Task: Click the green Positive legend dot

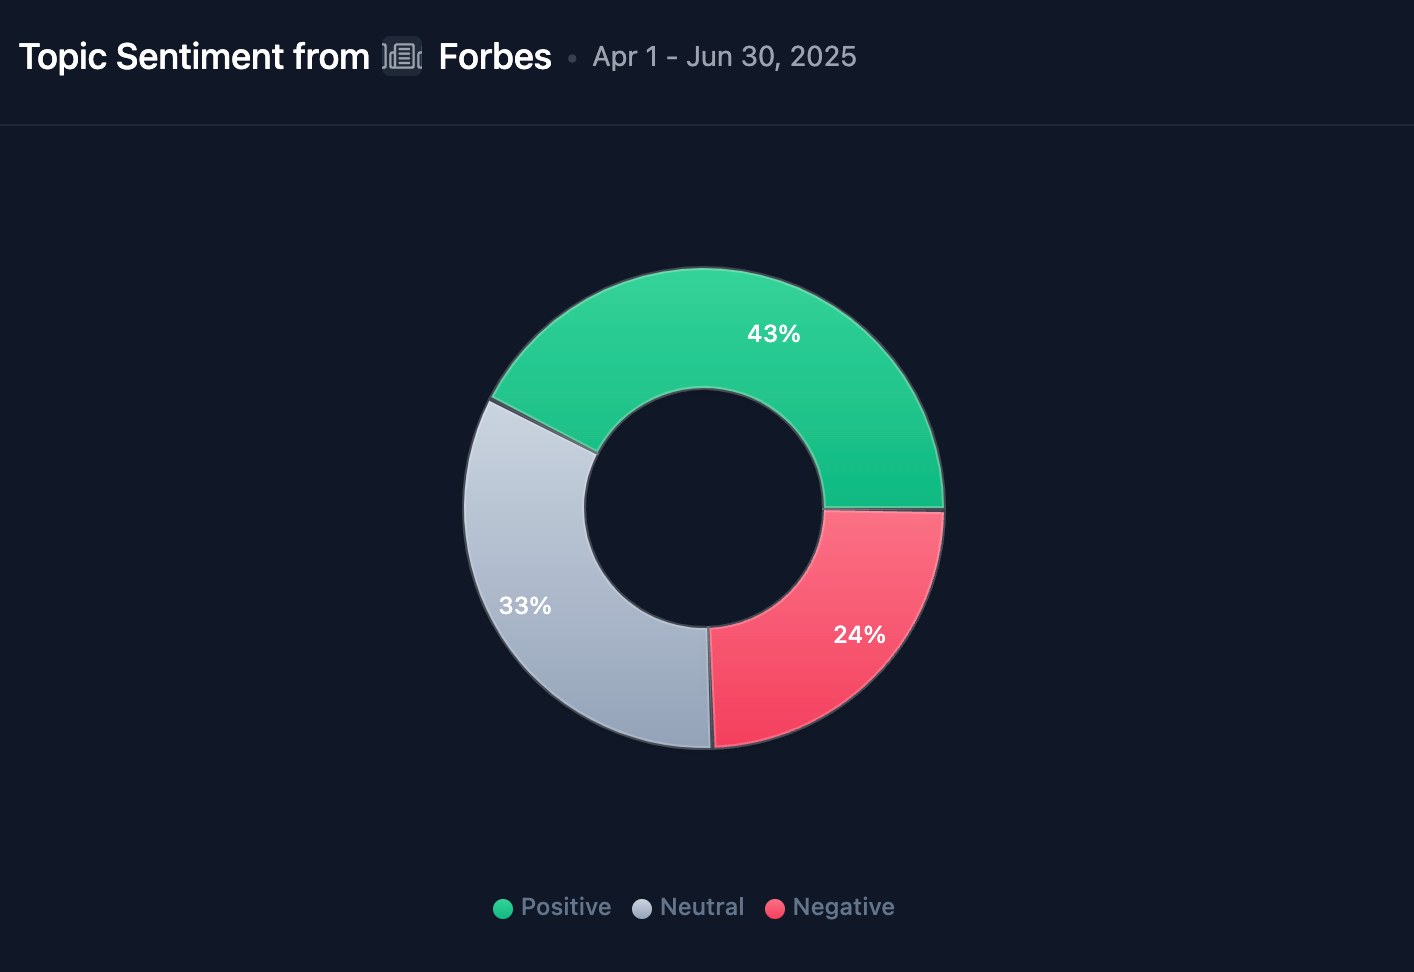Action: pos(503,908)
